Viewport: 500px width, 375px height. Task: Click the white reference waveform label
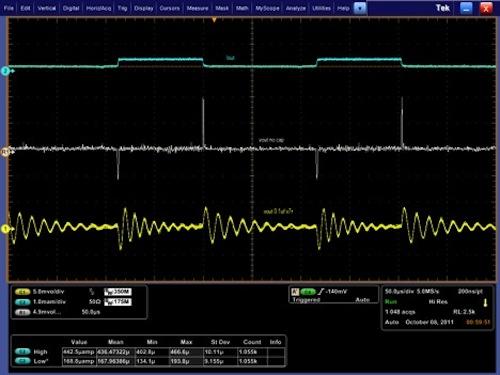271,140
